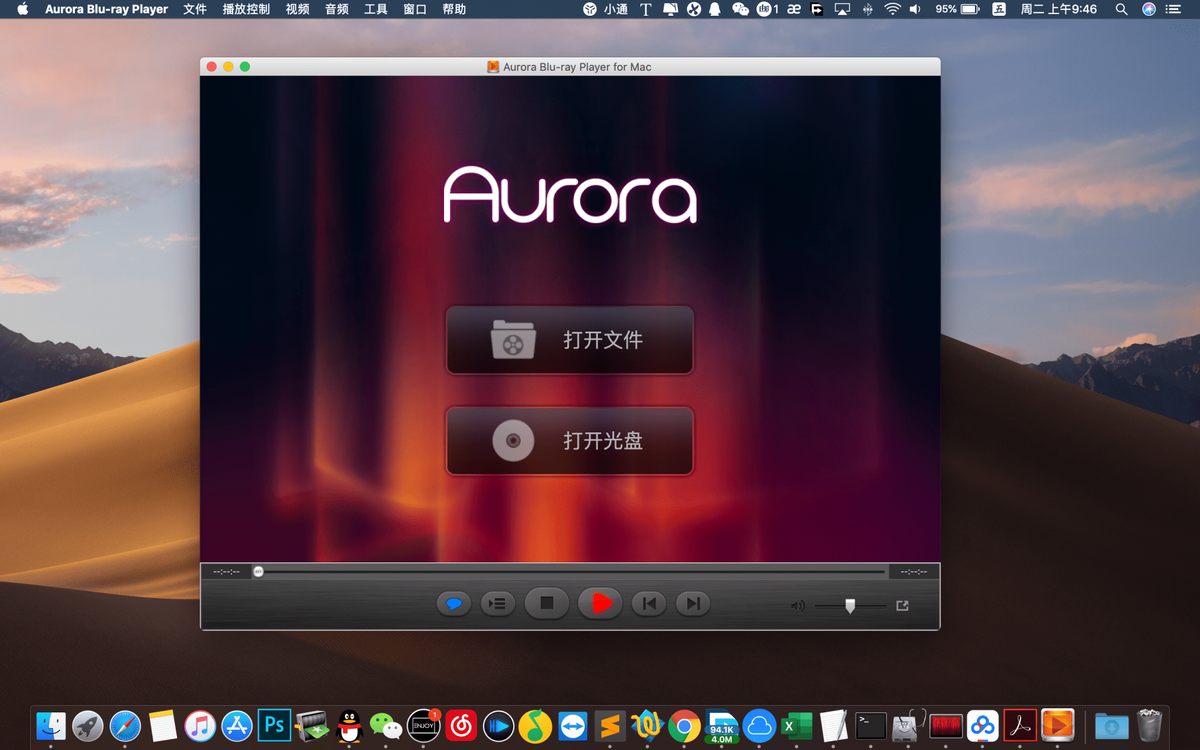Image resolution: width=1200 pixels, height=750 pixels.
Task: Click the blue share bubble icon
Action: 454,603
